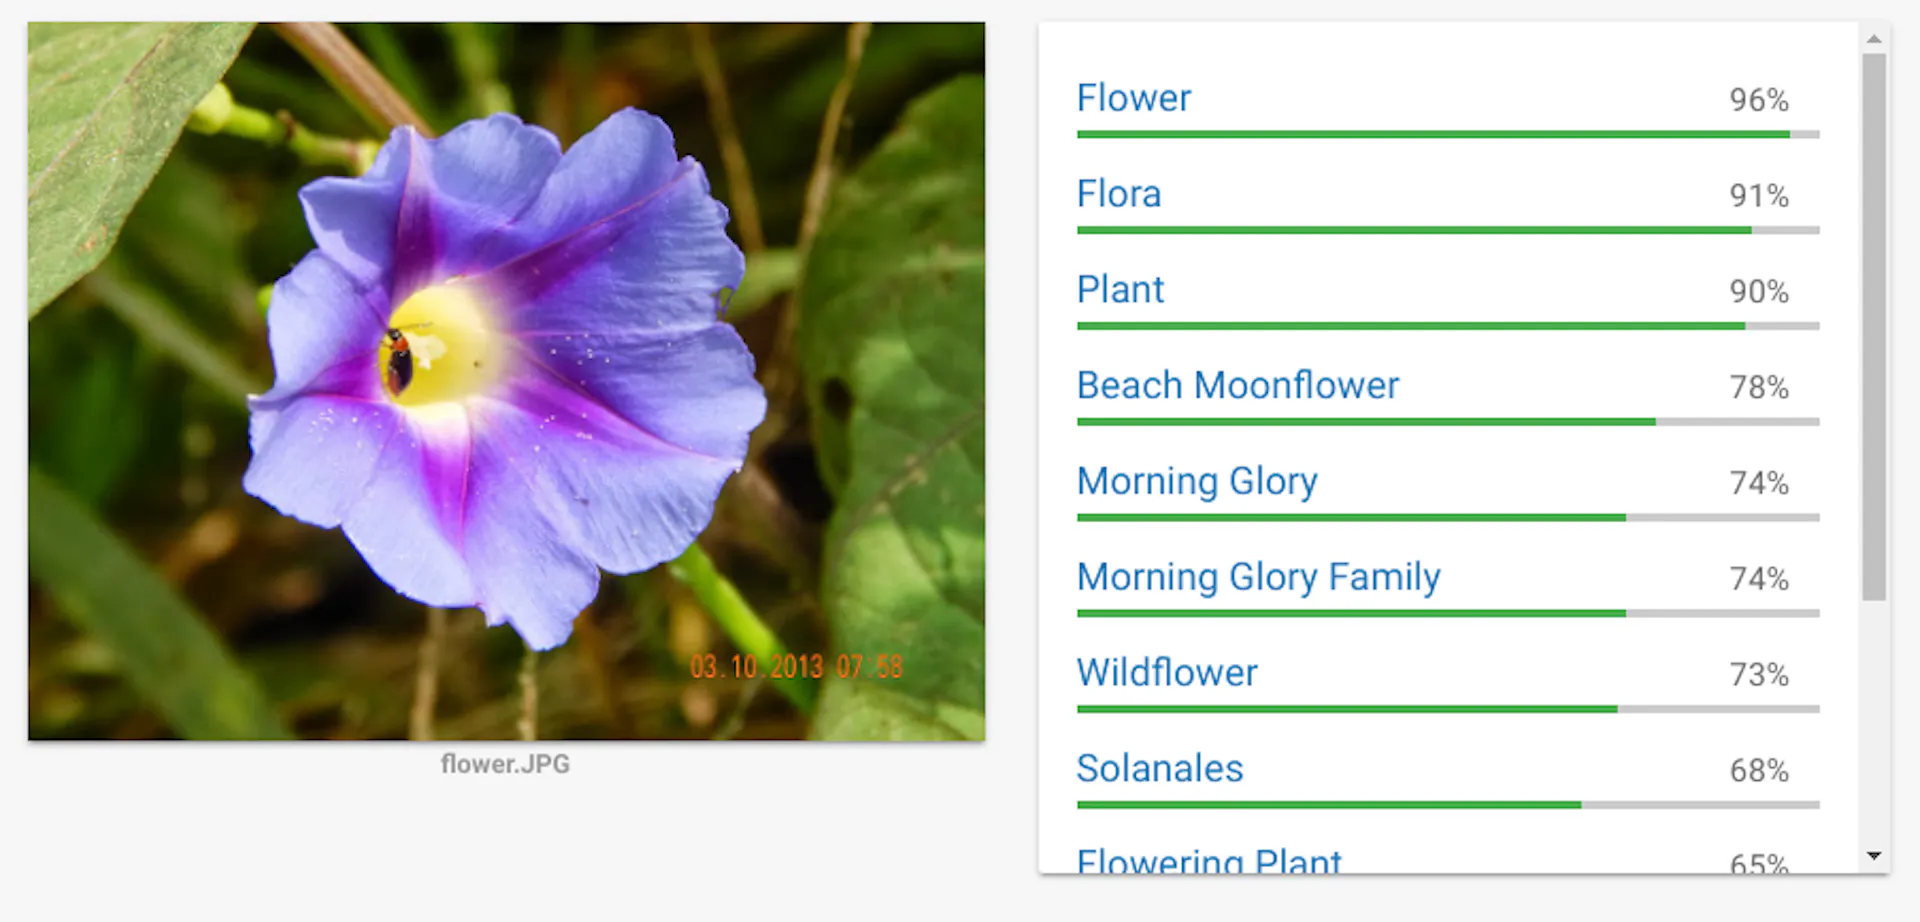The width and height of the screenshot is (1920, 922).
Task: Select the Morning Glory Family label
Action: pyautogui.click(x=1258, y=578)
